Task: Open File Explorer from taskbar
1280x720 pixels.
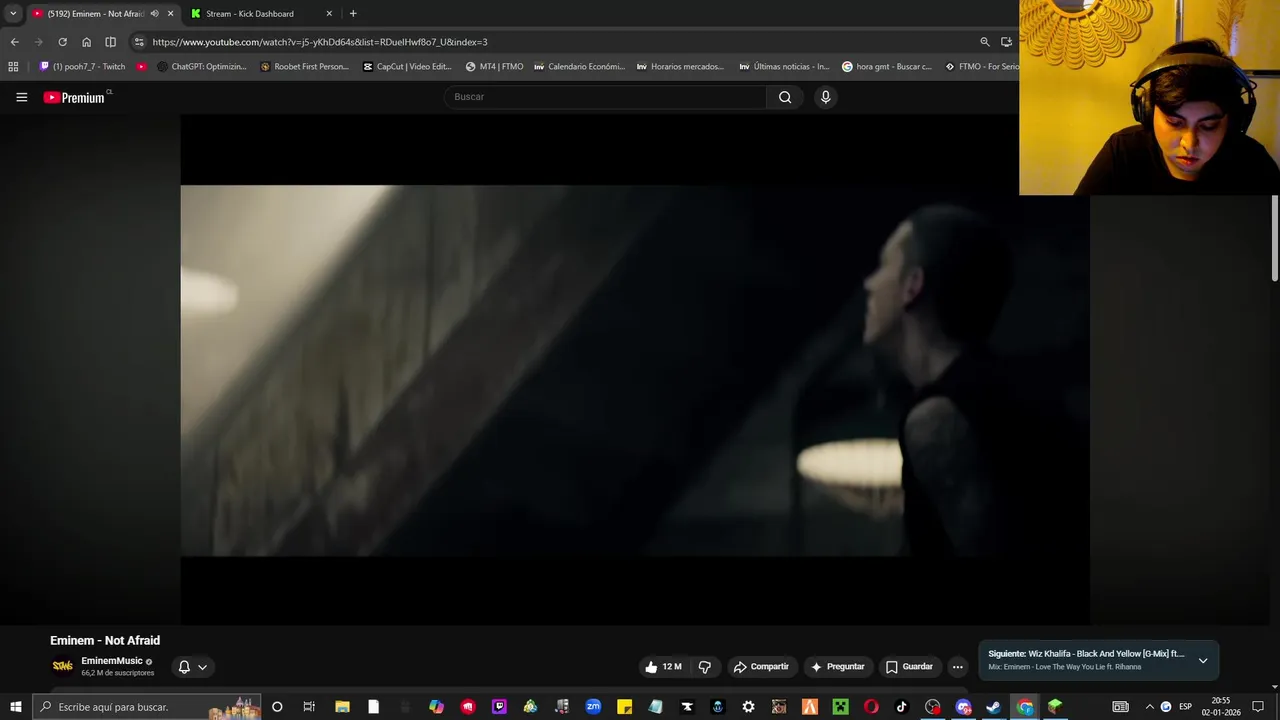Action: pos(342,707)
